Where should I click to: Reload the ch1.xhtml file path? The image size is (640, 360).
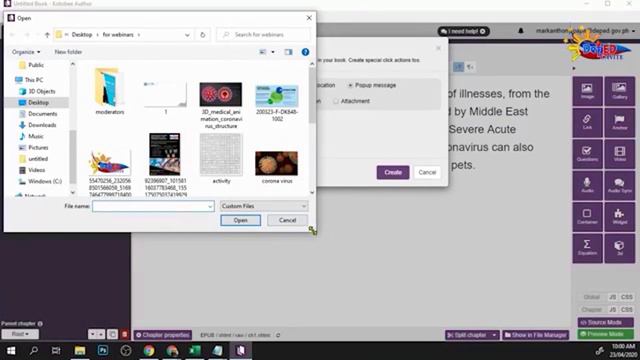point(278,335)
